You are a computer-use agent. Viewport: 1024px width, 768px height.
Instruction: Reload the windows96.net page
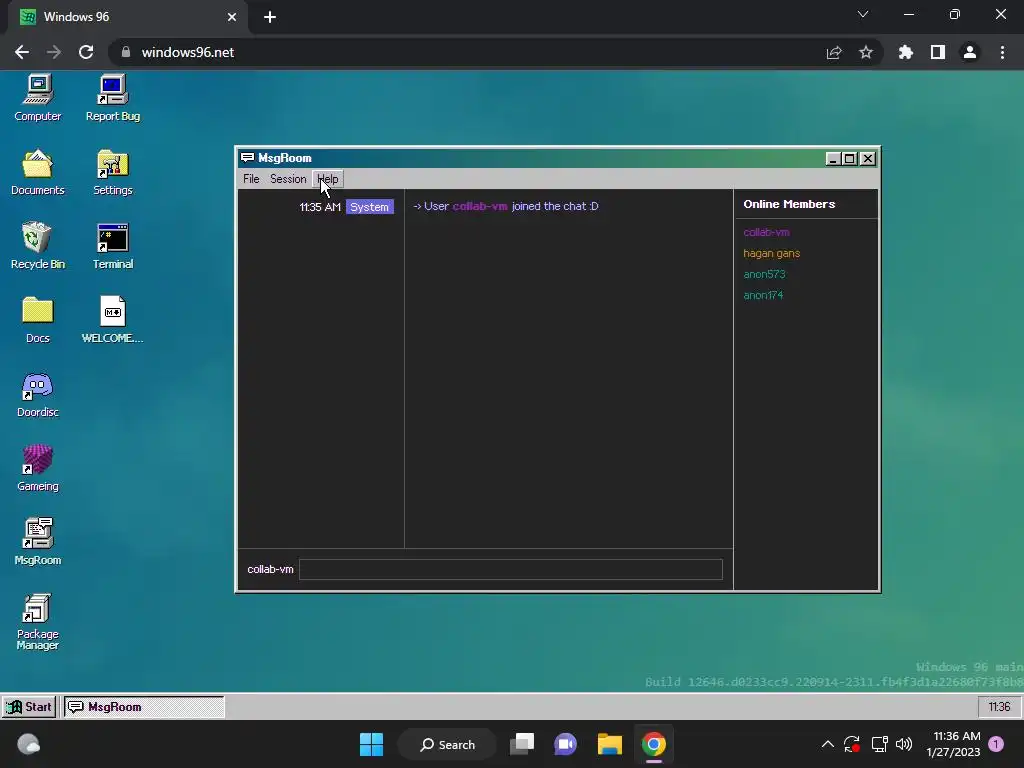tap(86, 52)
